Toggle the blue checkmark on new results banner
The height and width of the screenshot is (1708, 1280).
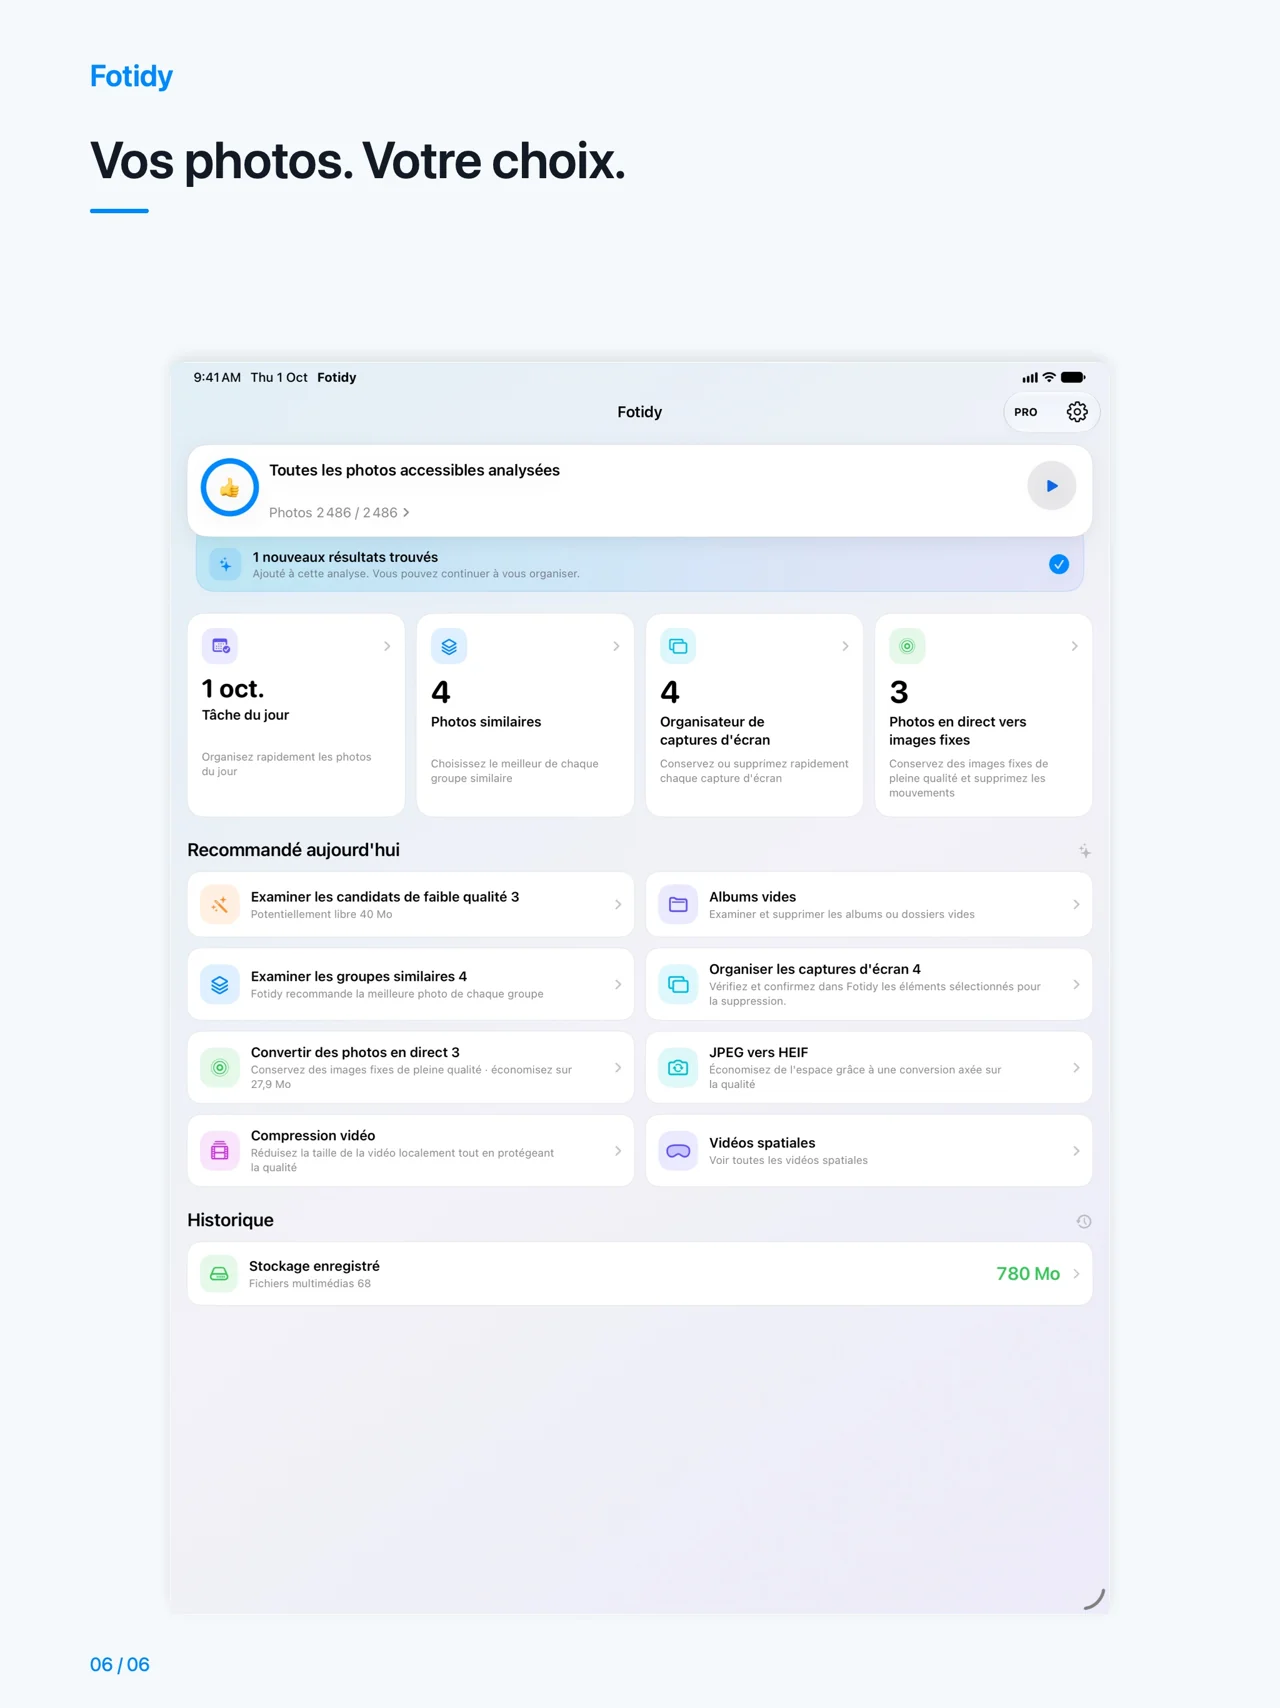coord(1059,565)
